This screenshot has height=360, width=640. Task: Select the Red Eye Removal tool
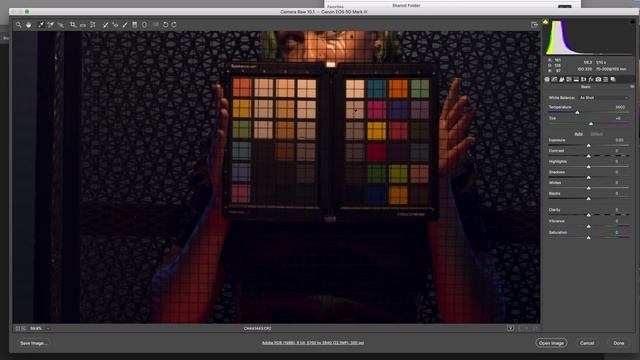click(x=115, y=25)
